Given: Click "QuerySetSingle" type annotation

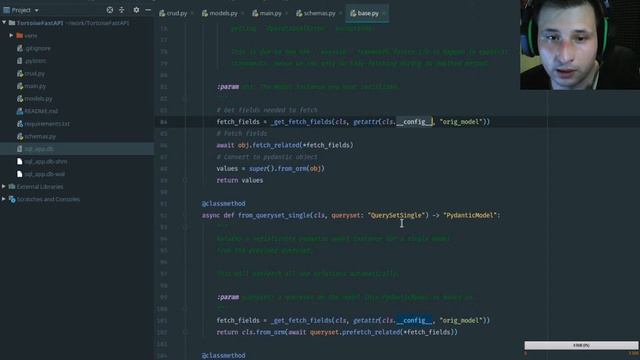Looking at the screenshot, I should pyautogui.click(x=396, y=215).
